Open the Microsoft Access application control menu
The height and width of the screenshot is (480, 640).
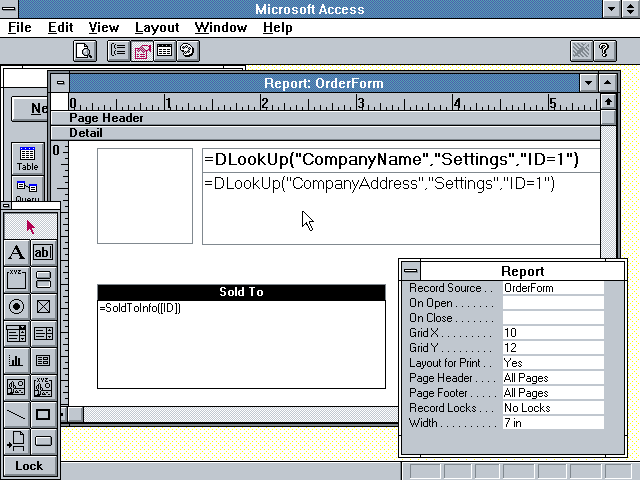click(9, 9)
